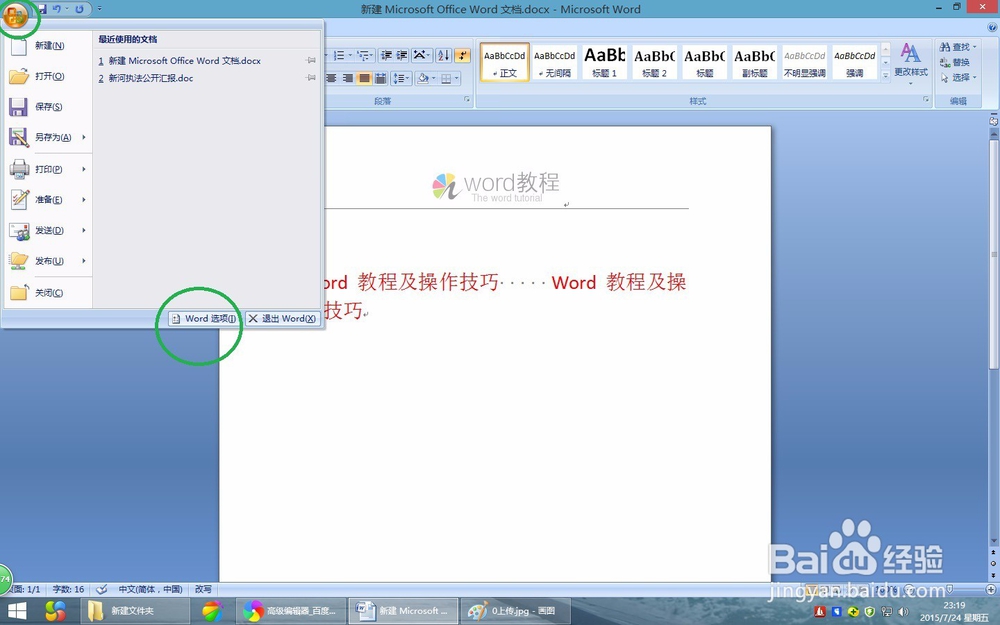Open the line spacing dropdown
1000x625 pixels.
pyautogui.click(x=402, y=78)
